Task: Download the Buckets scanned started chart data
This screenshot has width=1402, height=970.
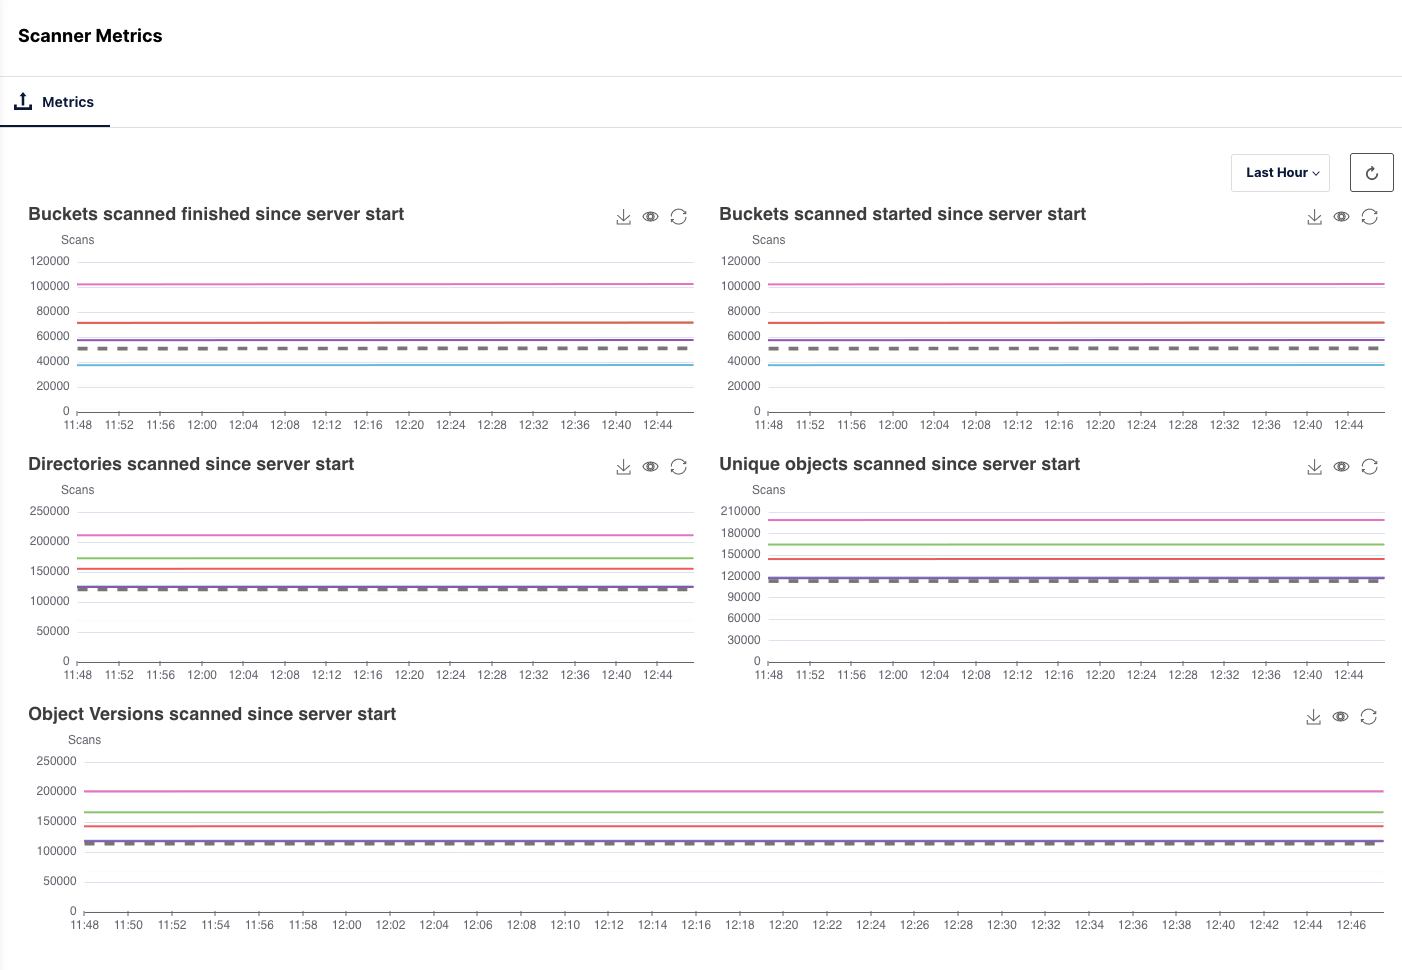Action: coord(1314,217)
